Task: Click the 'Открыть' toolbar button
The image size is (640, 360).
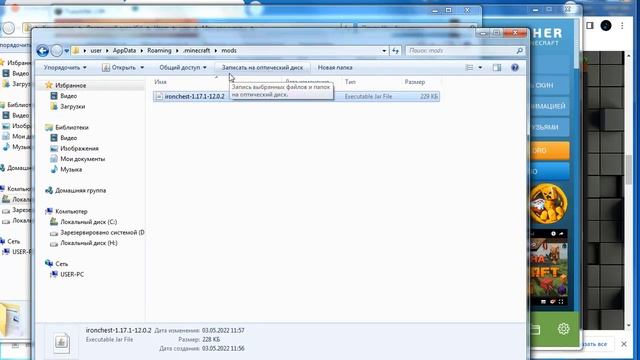Action: [x=119, y=67]
